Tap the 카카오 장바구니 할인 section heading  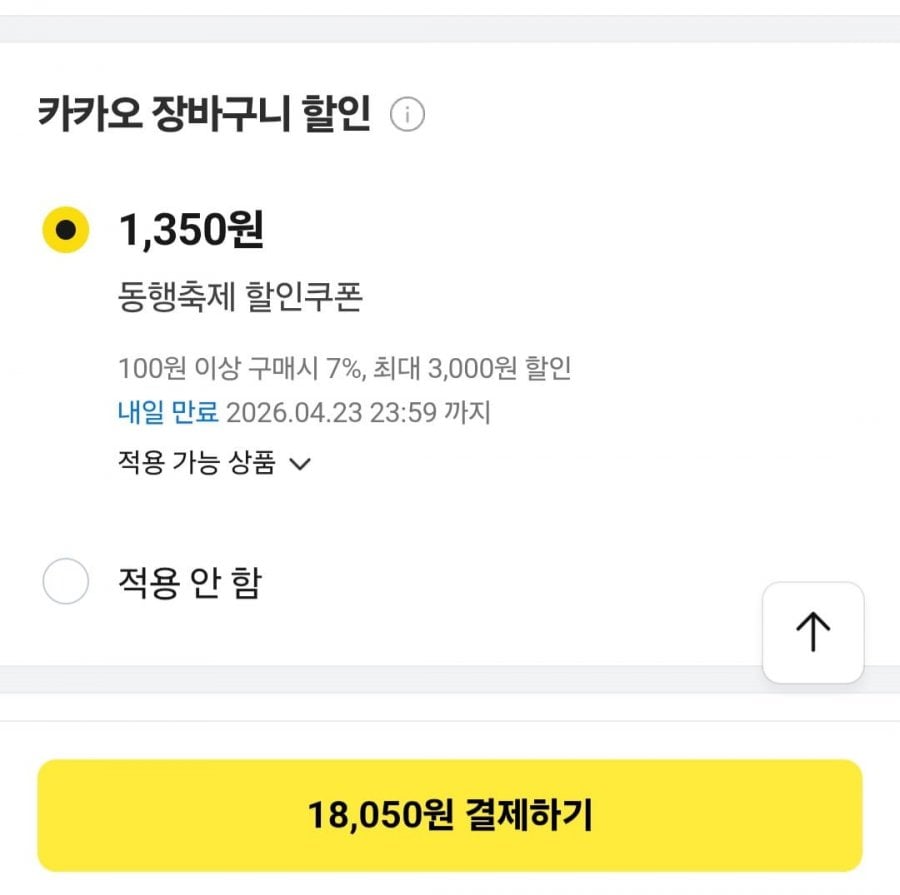click(x=204, y=116)
